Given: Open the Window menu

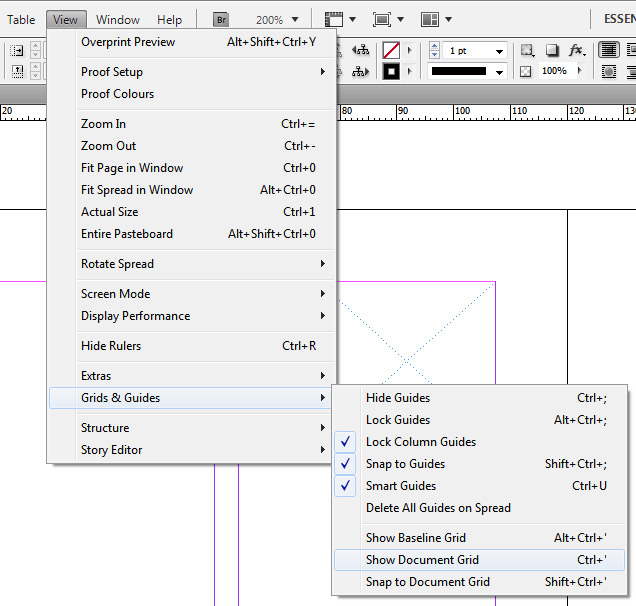Looking at the screenshot, I should (118, 19).
